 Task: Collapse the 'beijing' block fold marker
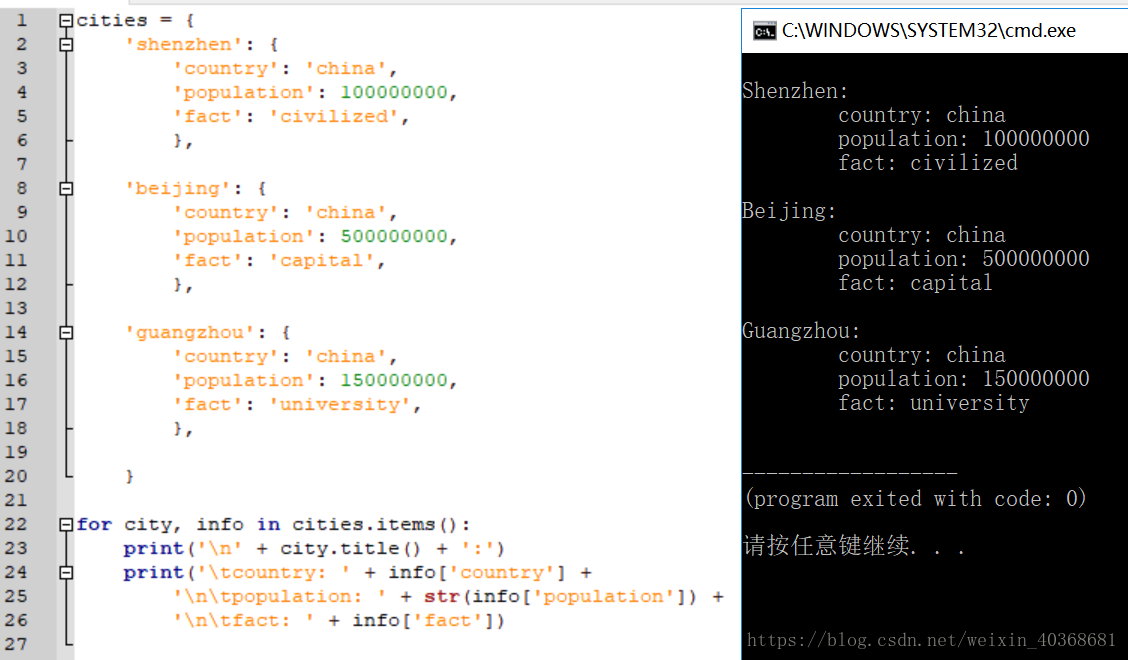66,189
